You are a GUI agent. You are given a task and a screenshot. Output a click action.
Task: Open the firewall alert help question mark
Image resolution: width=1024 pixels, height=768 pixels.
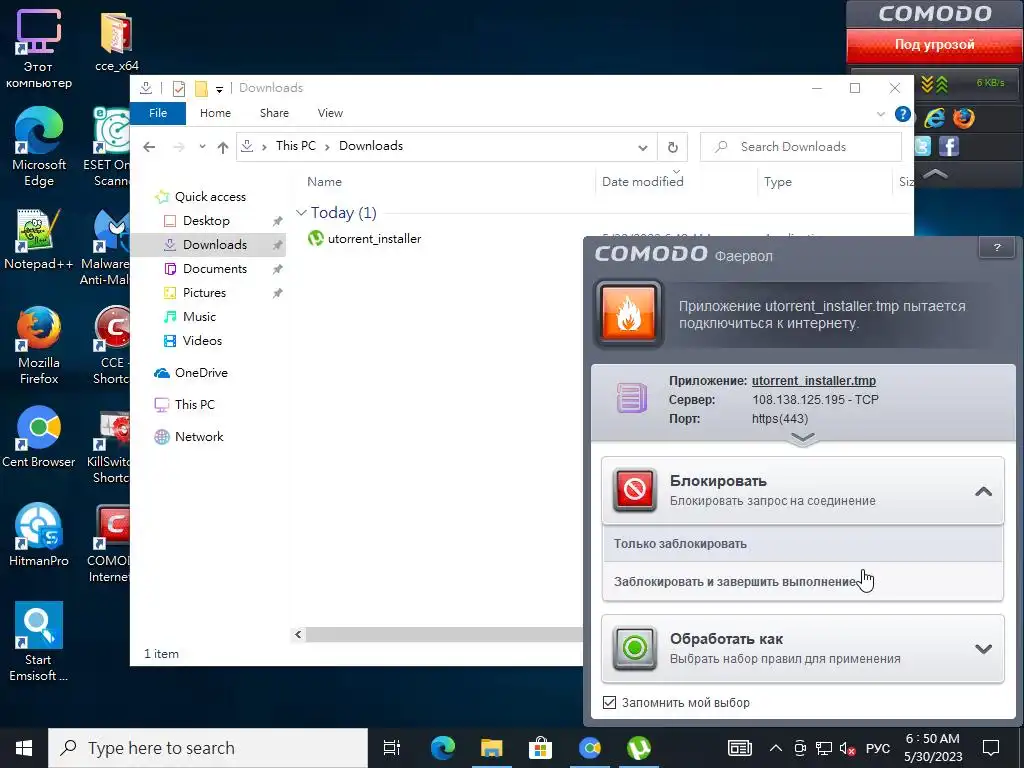pos(997,248)
